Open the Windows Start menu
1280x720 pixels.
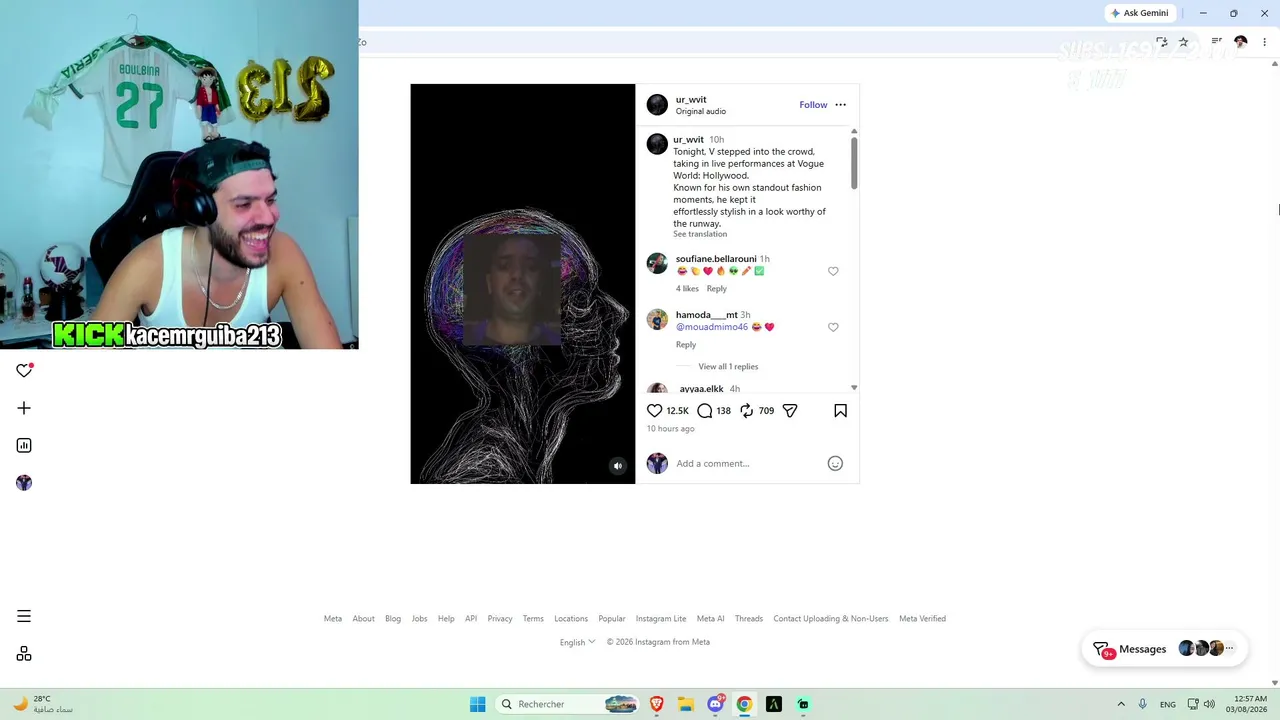click(478, 704)
